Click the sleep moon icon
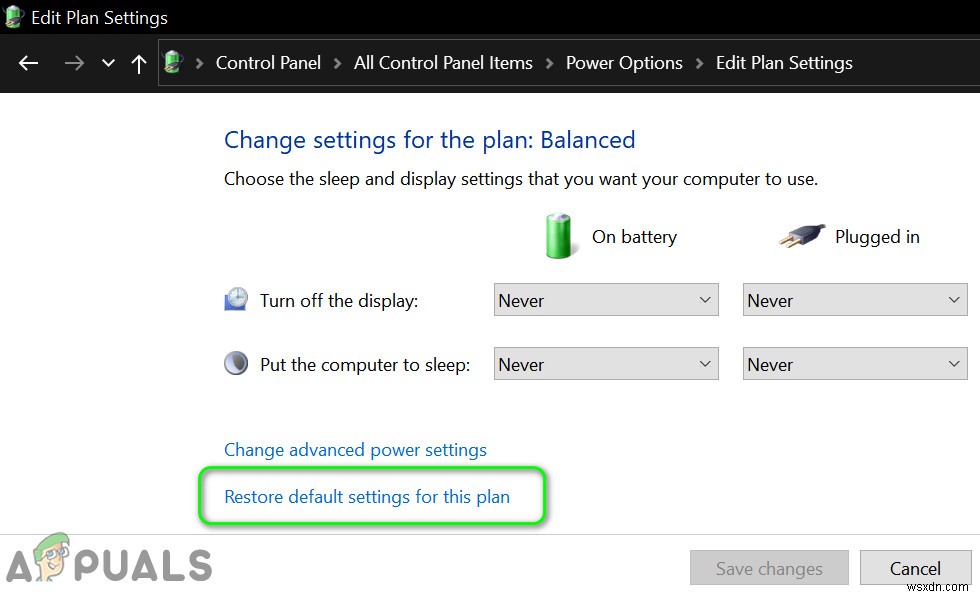Image resolution: width=980 pixels, height=597 pixels. tap(236, 363)
